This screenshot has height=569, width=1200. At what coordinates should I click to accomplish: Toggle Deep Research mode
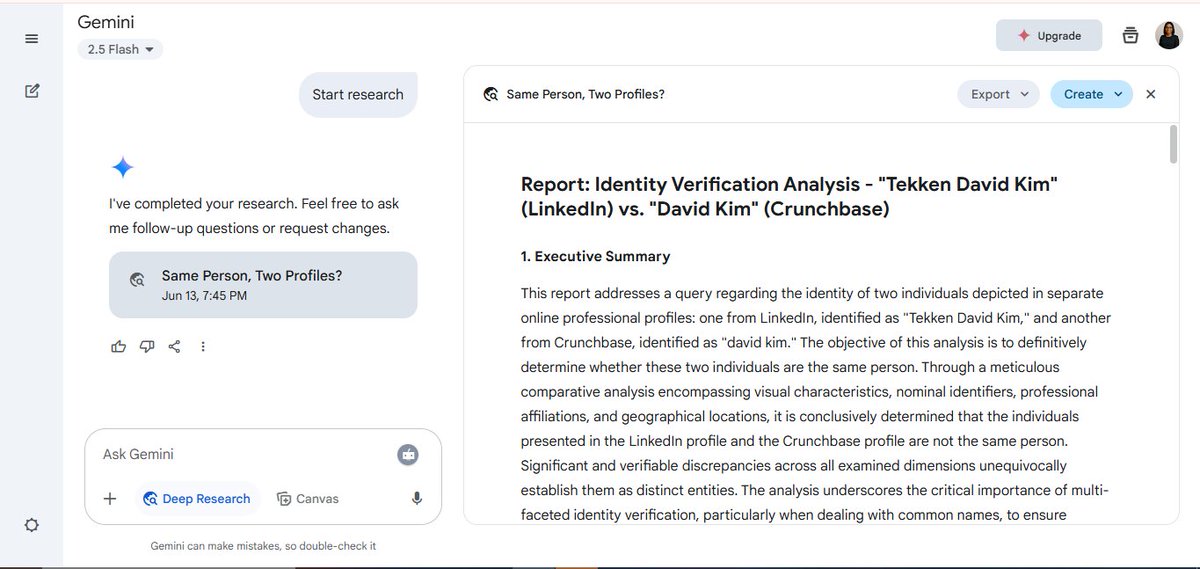197,499
